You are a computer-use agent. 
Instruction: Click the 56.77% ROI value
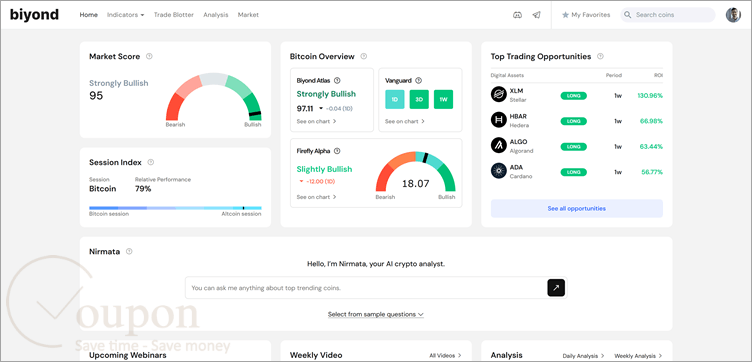[652, 172]
